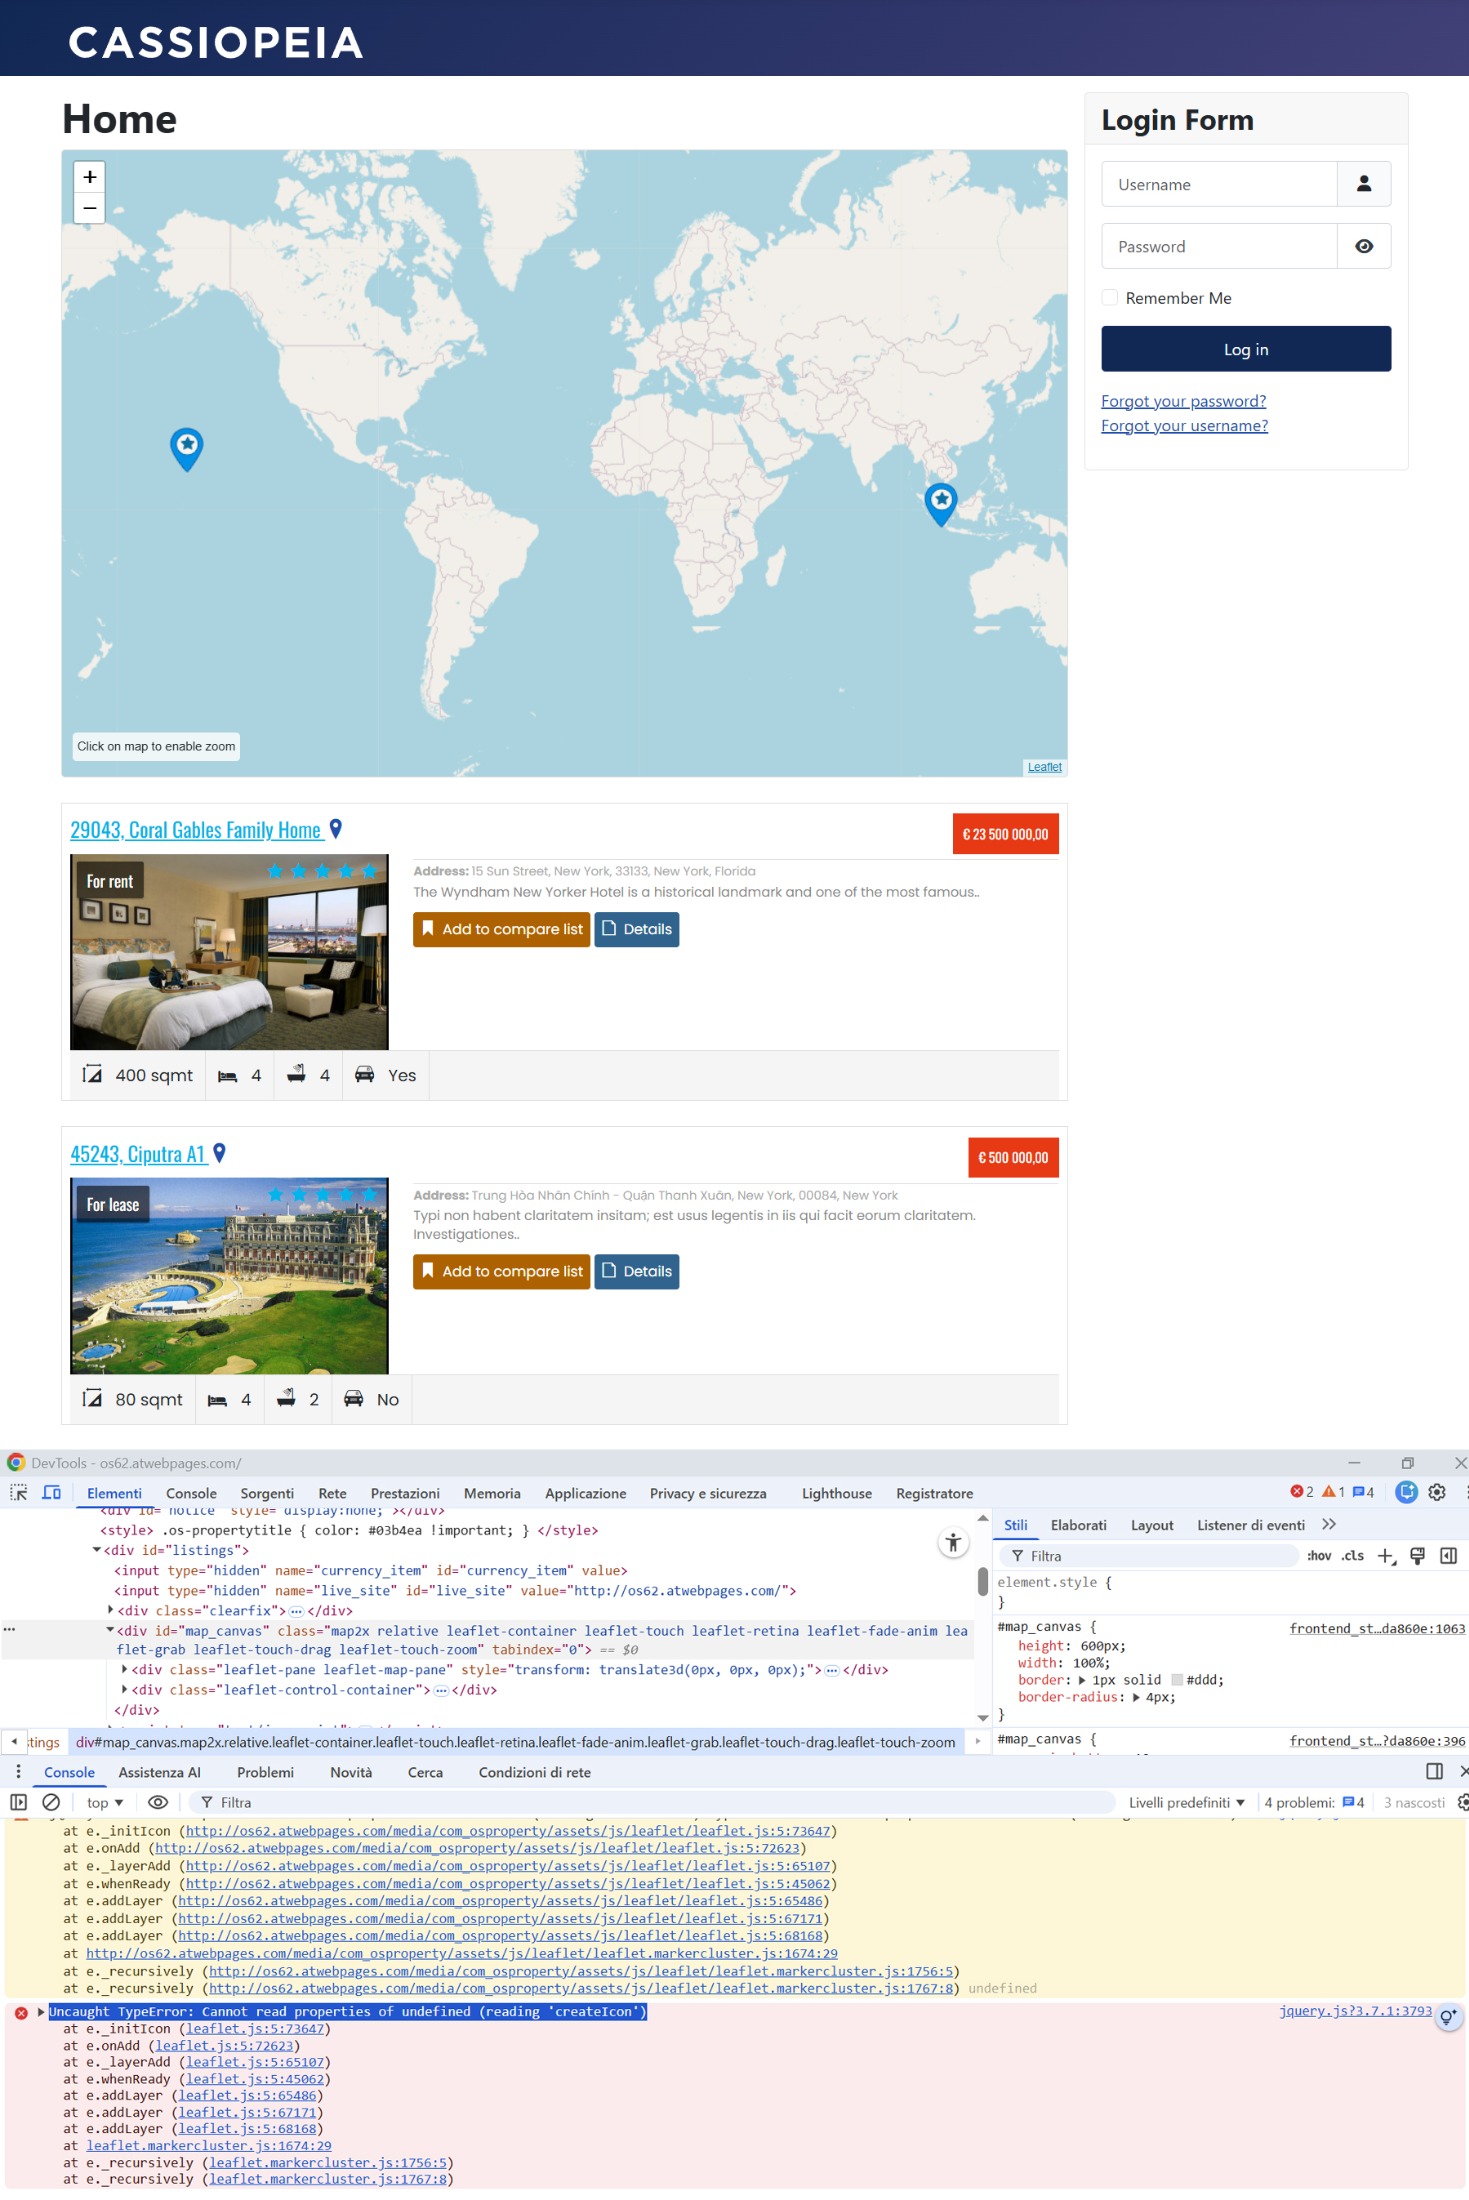Click the #ddd border color swatch
Screen dimensions: 1469x2200
[1177, 1680]
